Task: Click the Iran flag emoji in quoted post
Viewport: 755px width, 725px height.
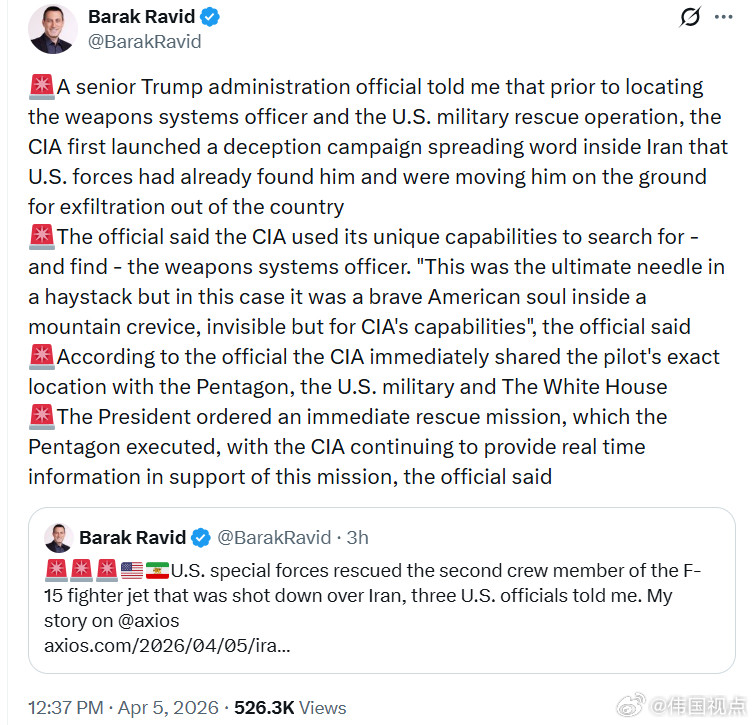Action: point(158,572)
